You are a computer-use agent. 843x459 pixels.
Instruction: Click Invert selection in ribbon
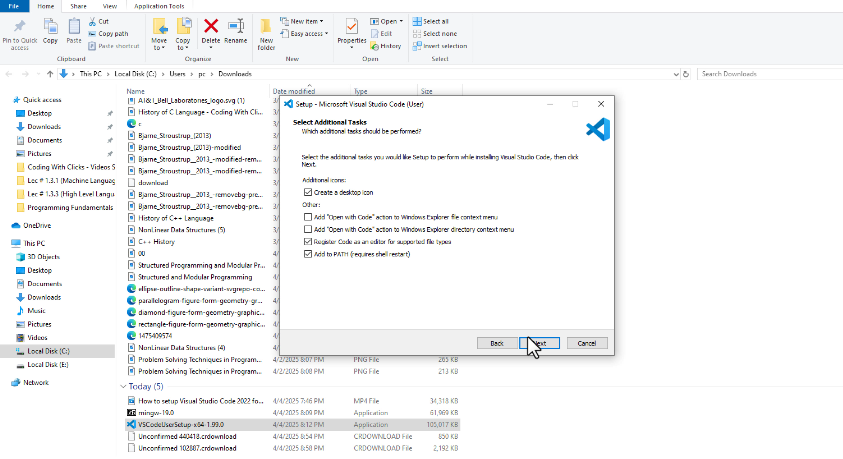(440, 46)
